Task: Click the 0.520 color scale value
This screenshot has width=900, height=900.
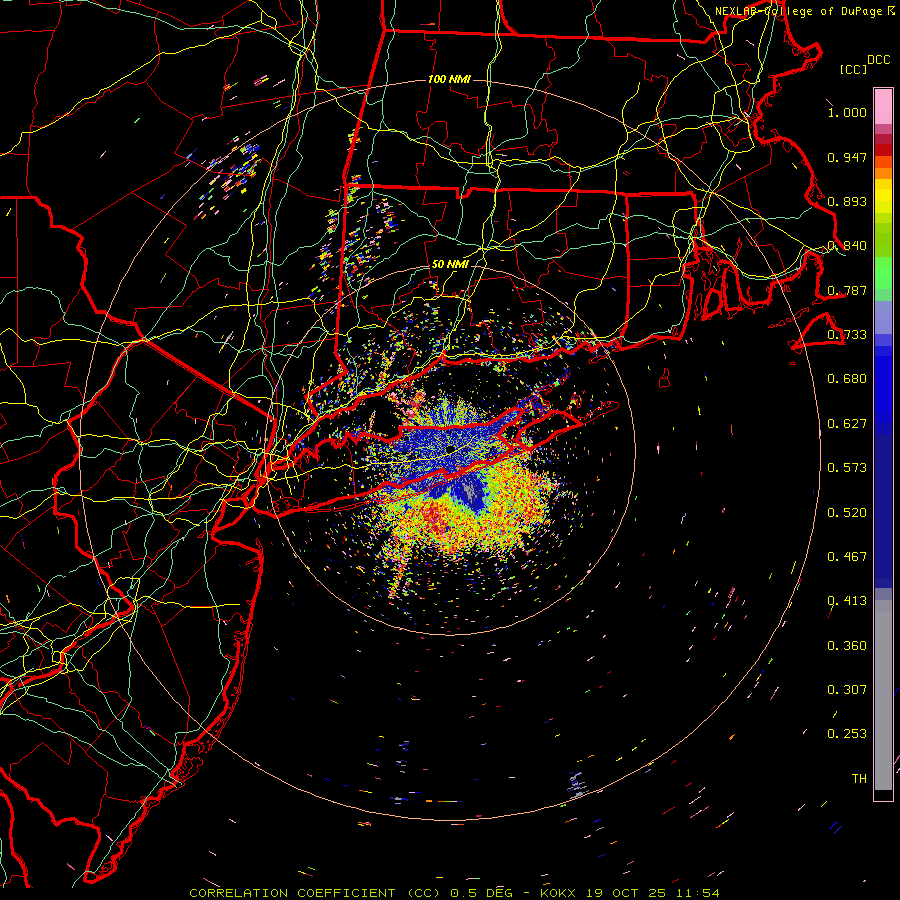Action: click(x=847, y=513)
